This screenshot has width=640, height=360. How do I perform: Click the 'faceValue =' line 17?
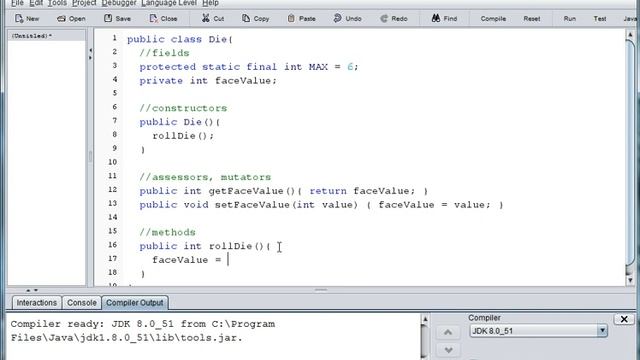[x=187, y=260]
